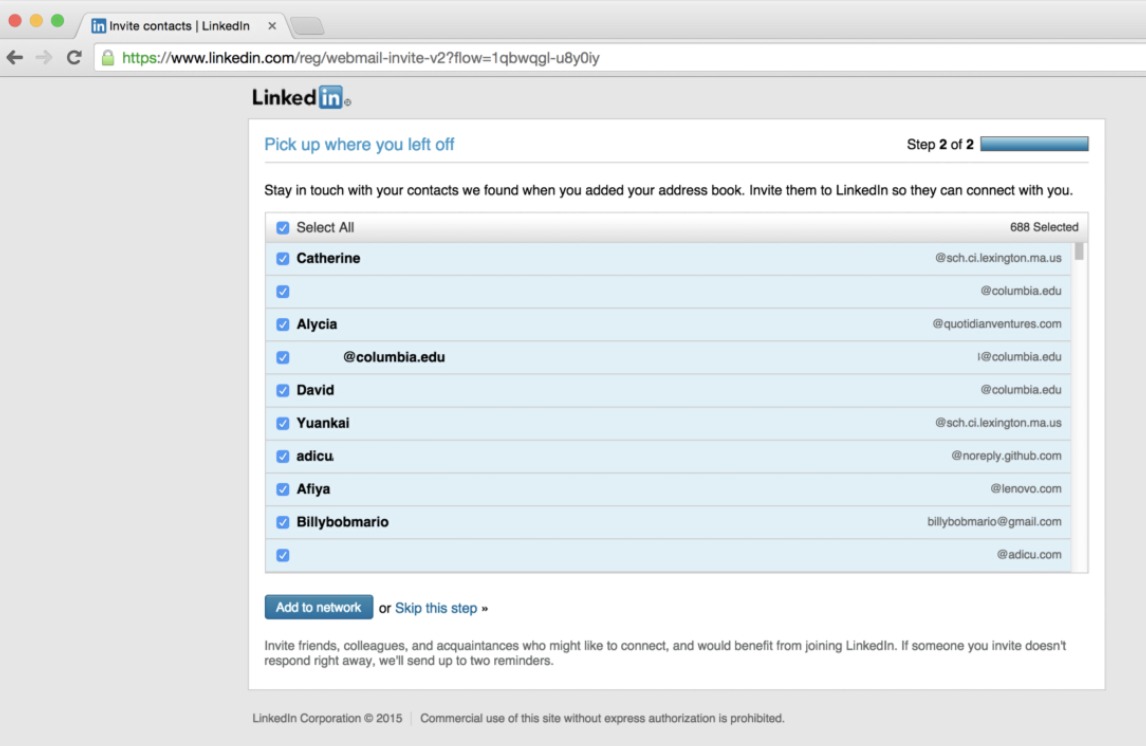Reload the page with the refresh icon
The width and height of the screenshot is (1146, 746).
pyautogui.click(x=74, y=58)
